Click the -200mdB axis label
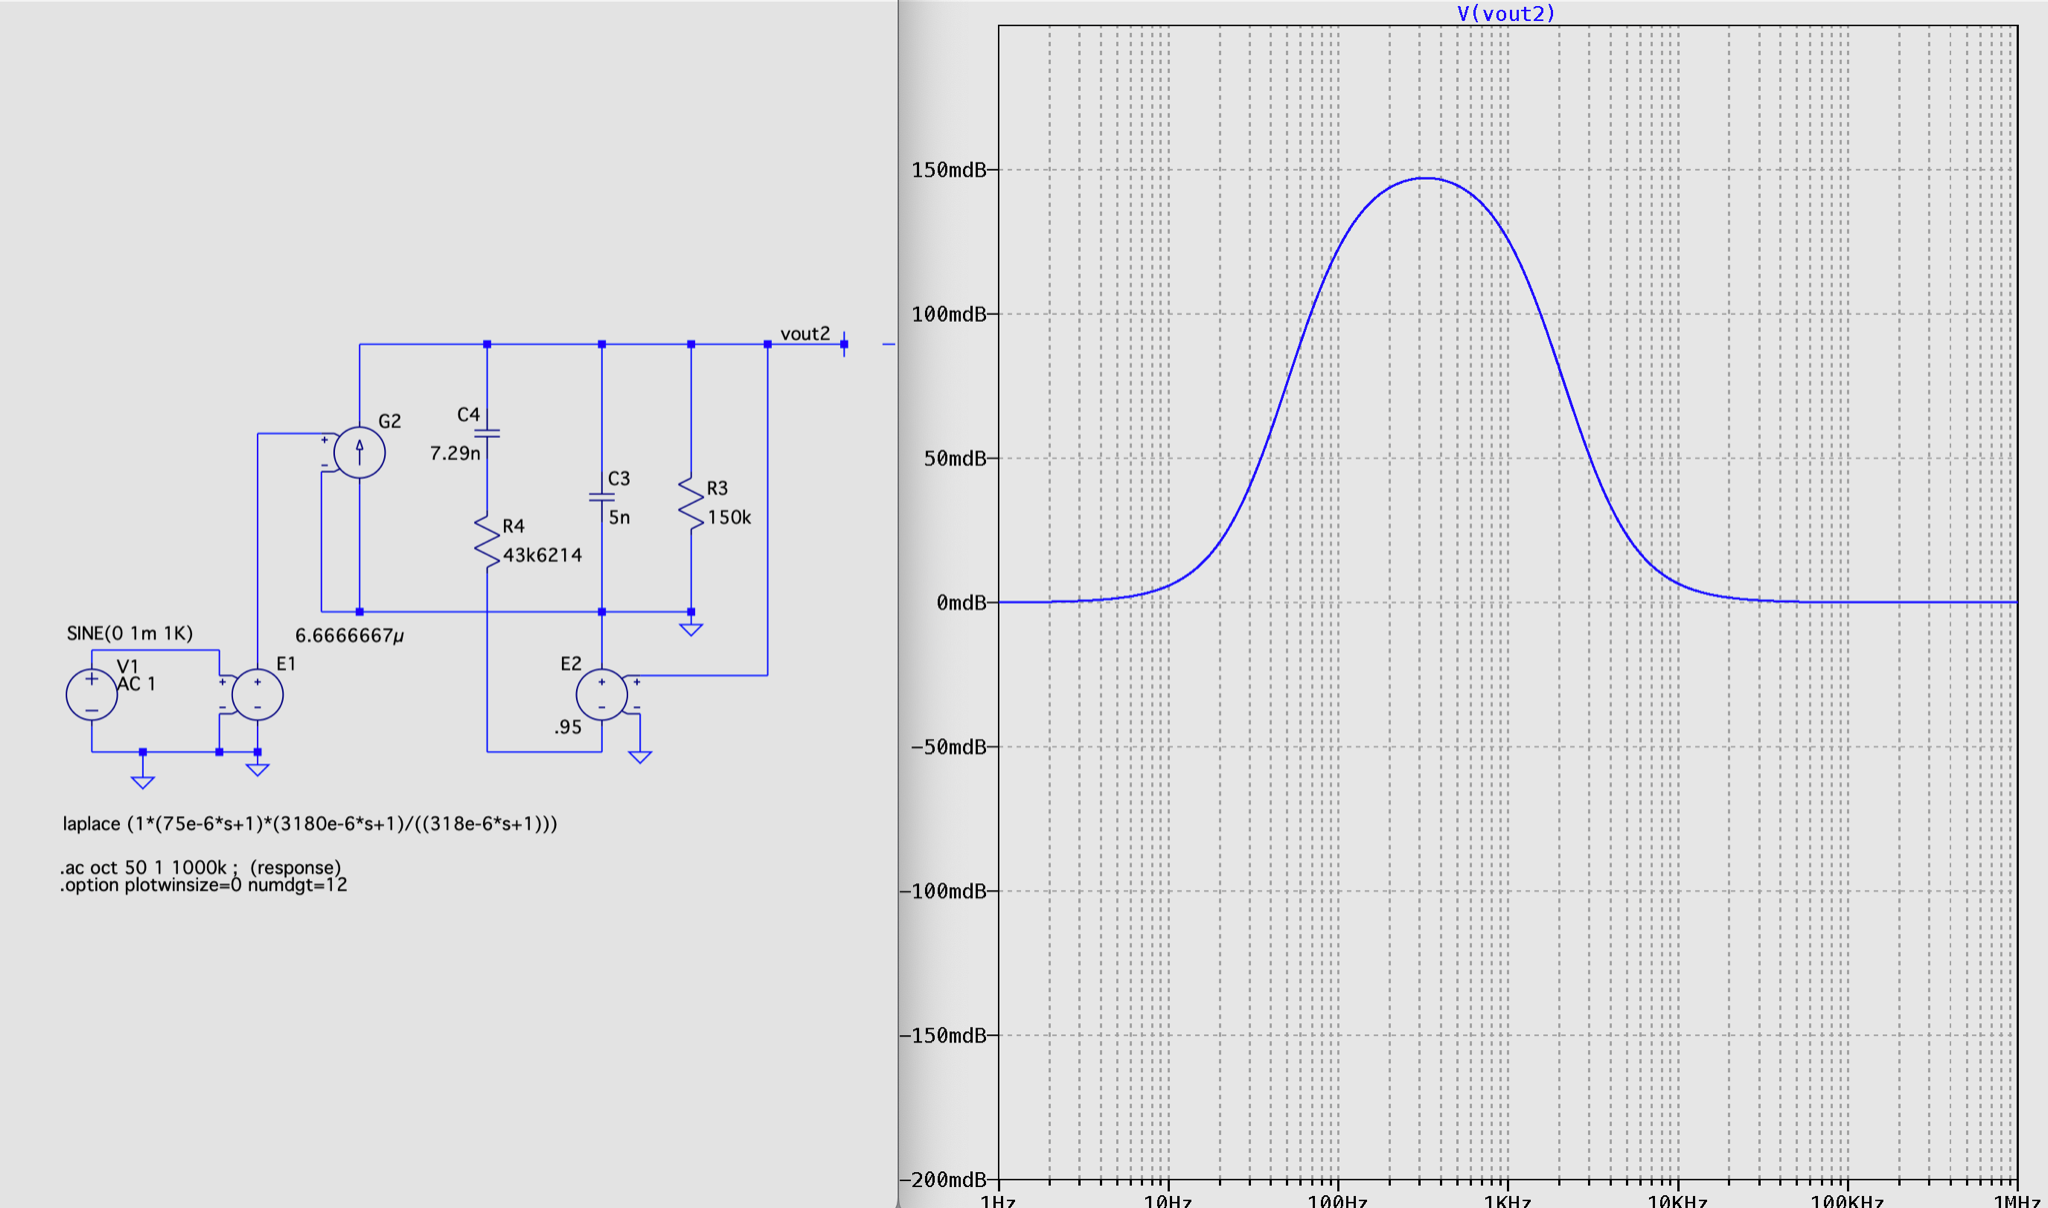 pyautogui.click(x=943, y=1180)
